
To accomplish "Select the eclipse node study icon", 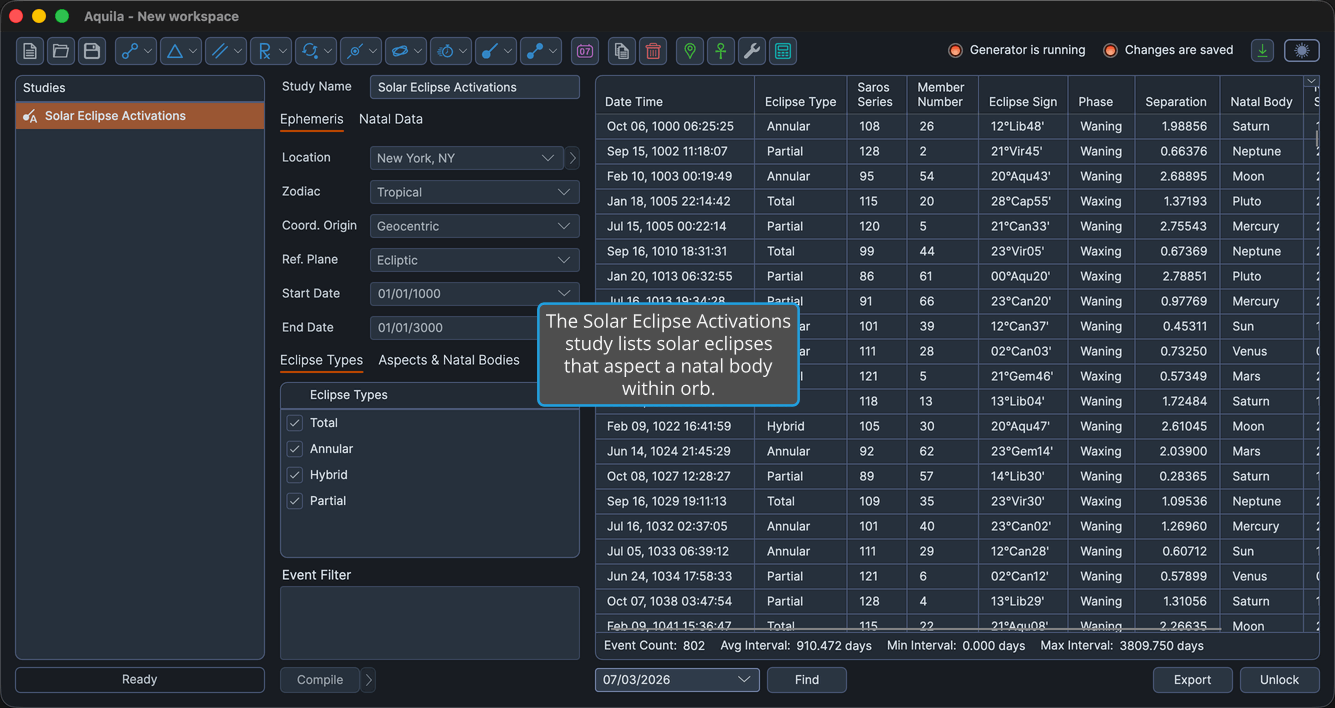I will pyautogui.click(x=354, y=51).
